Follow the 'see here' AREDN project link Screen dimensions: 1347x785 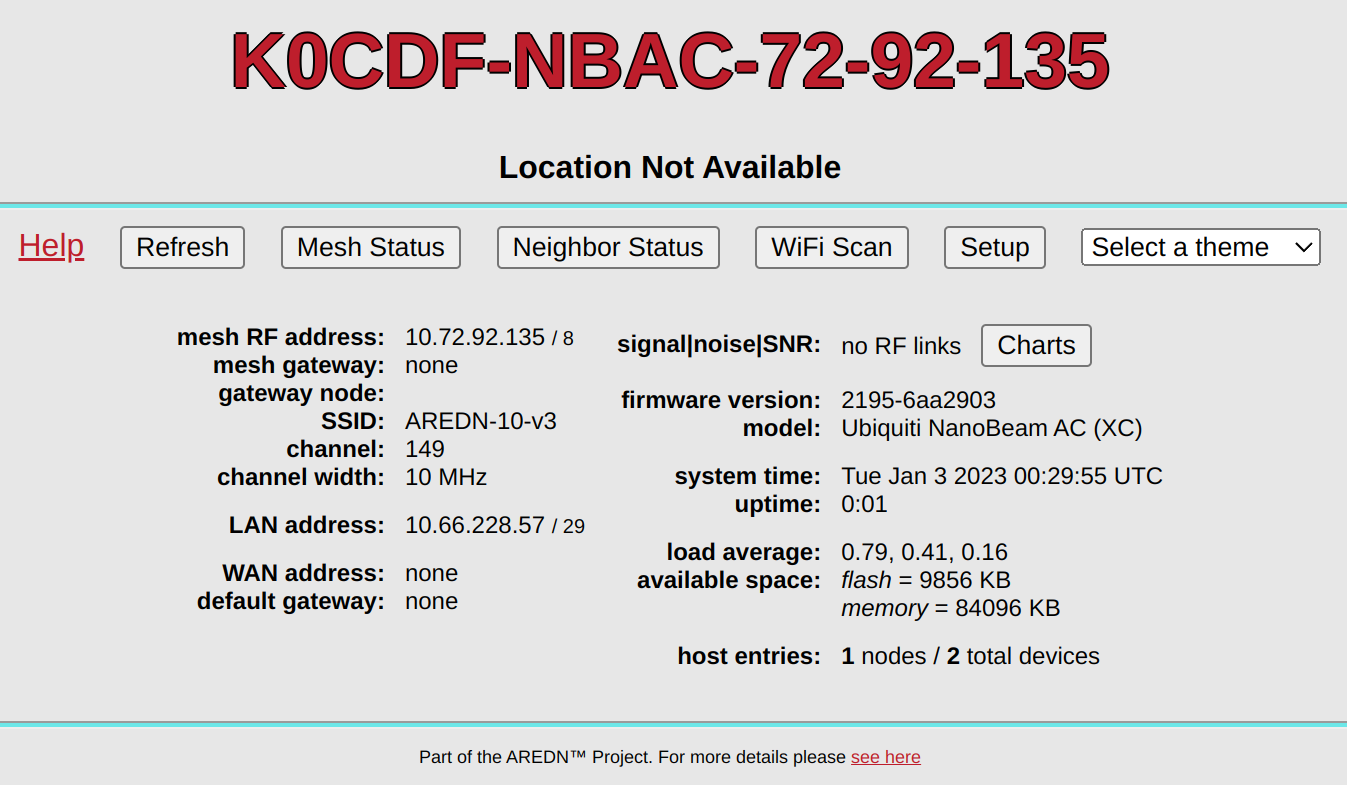coord(885,757)
